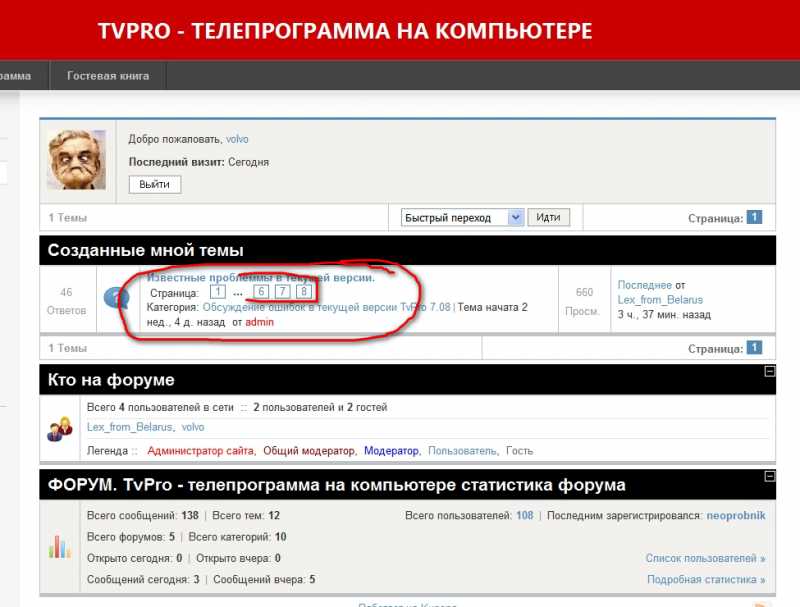Click the total users count 108
The height and width of the screenshot is (607, 800).
pos(524,515)
